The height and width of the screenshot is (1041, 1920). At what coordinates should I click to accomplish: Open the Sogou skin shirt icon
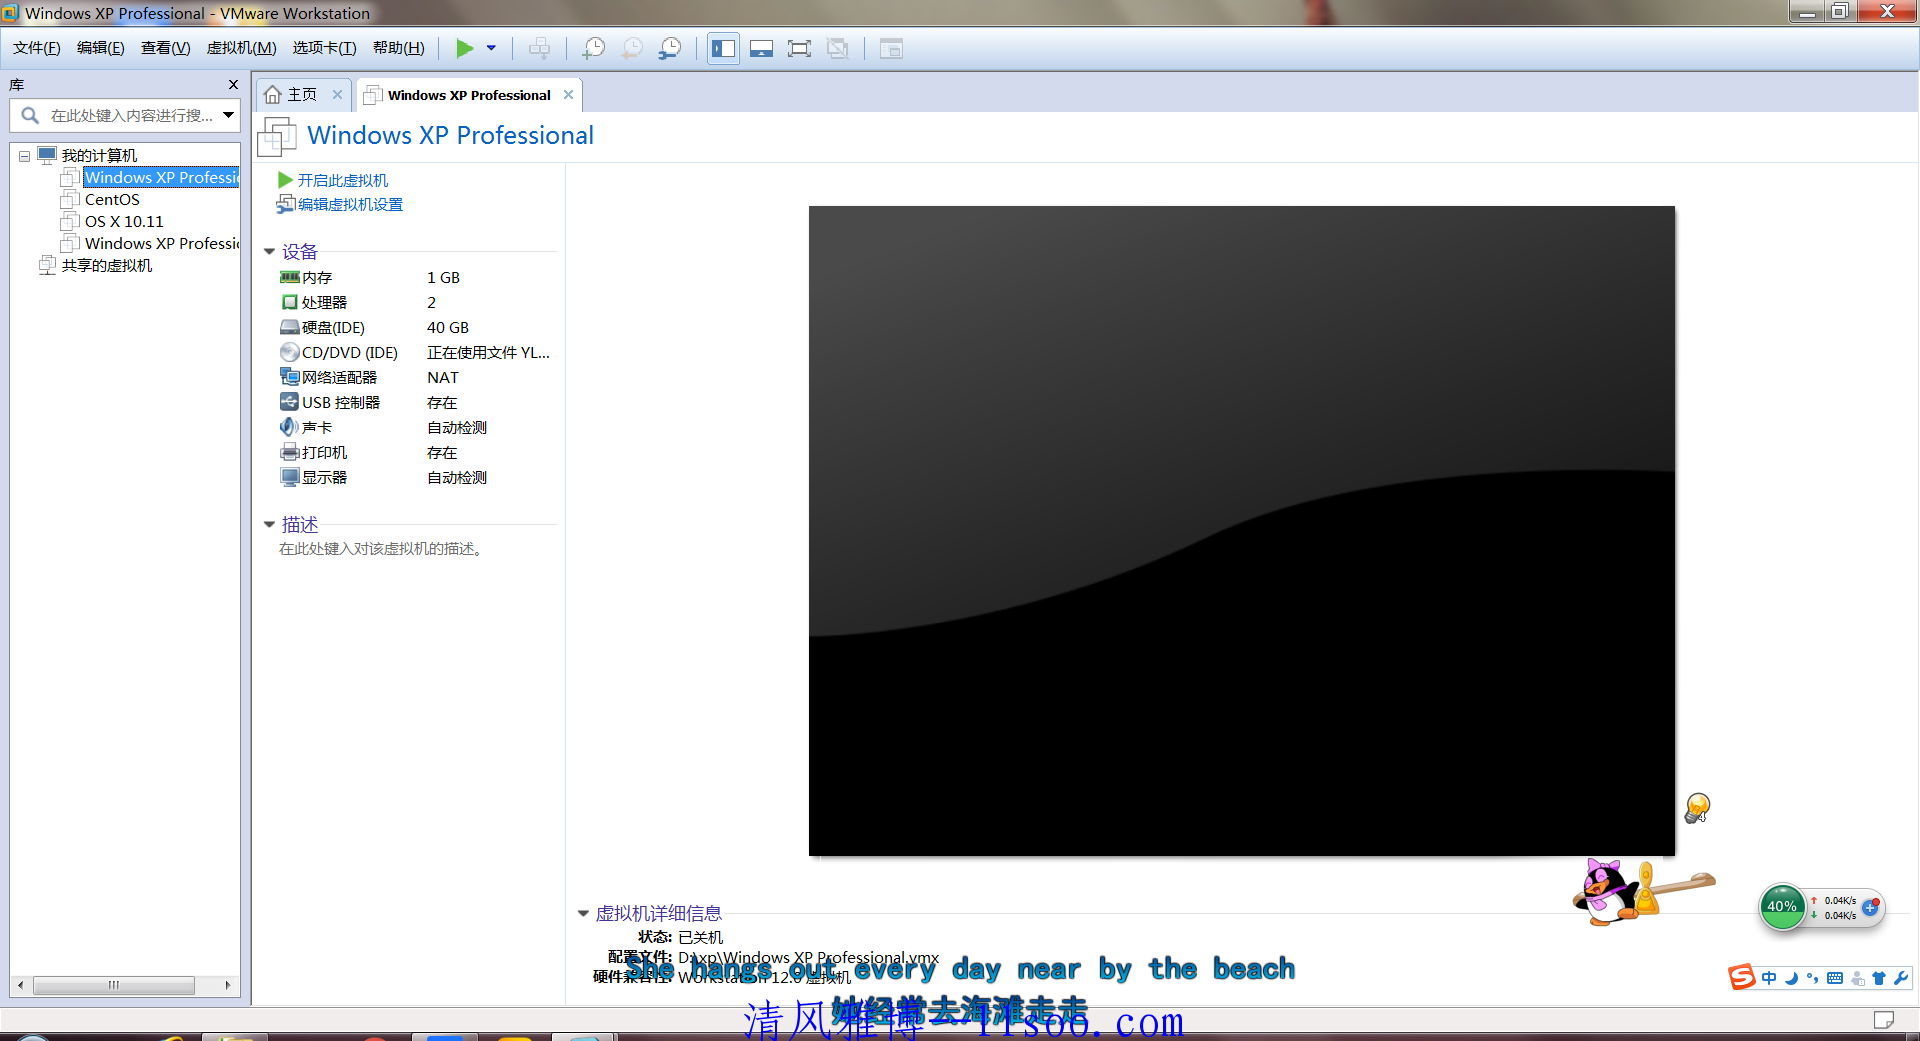coord(1879,978)
